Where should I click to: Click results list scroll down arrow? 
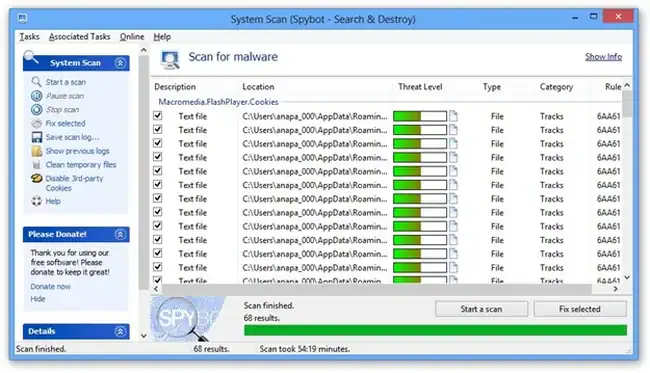627,277
